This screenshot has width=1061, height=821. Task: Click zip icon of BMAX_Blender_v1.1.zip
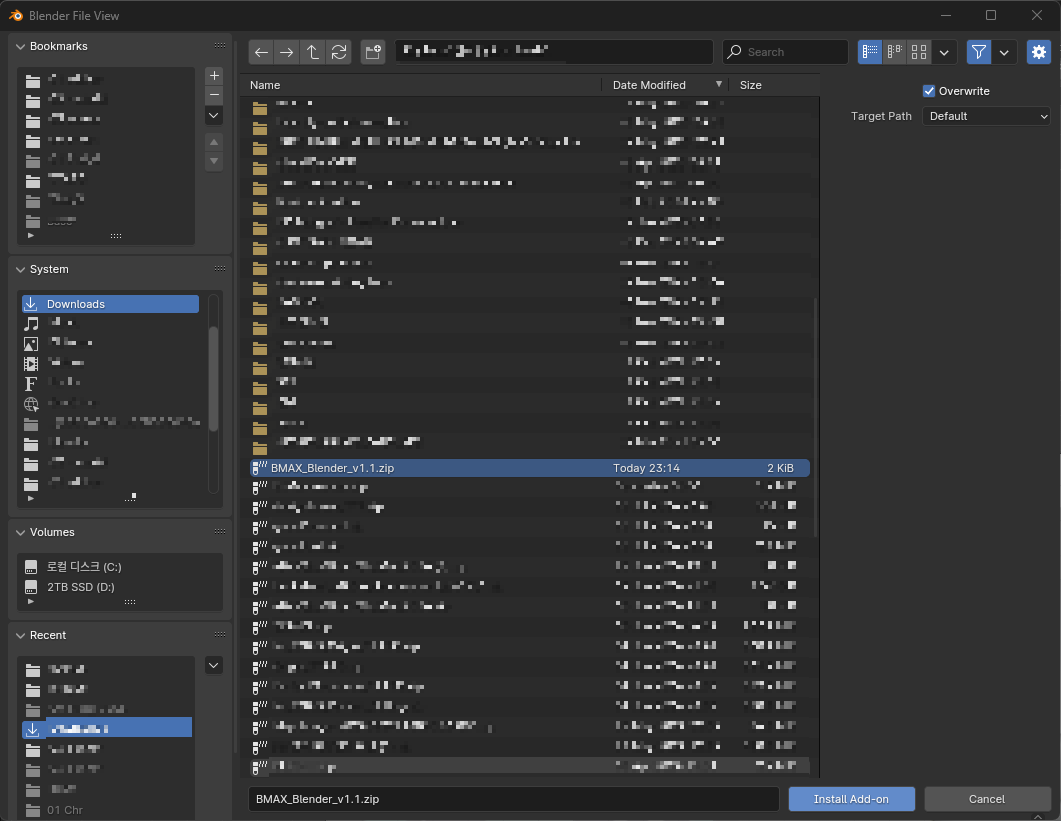coord(259,468)
